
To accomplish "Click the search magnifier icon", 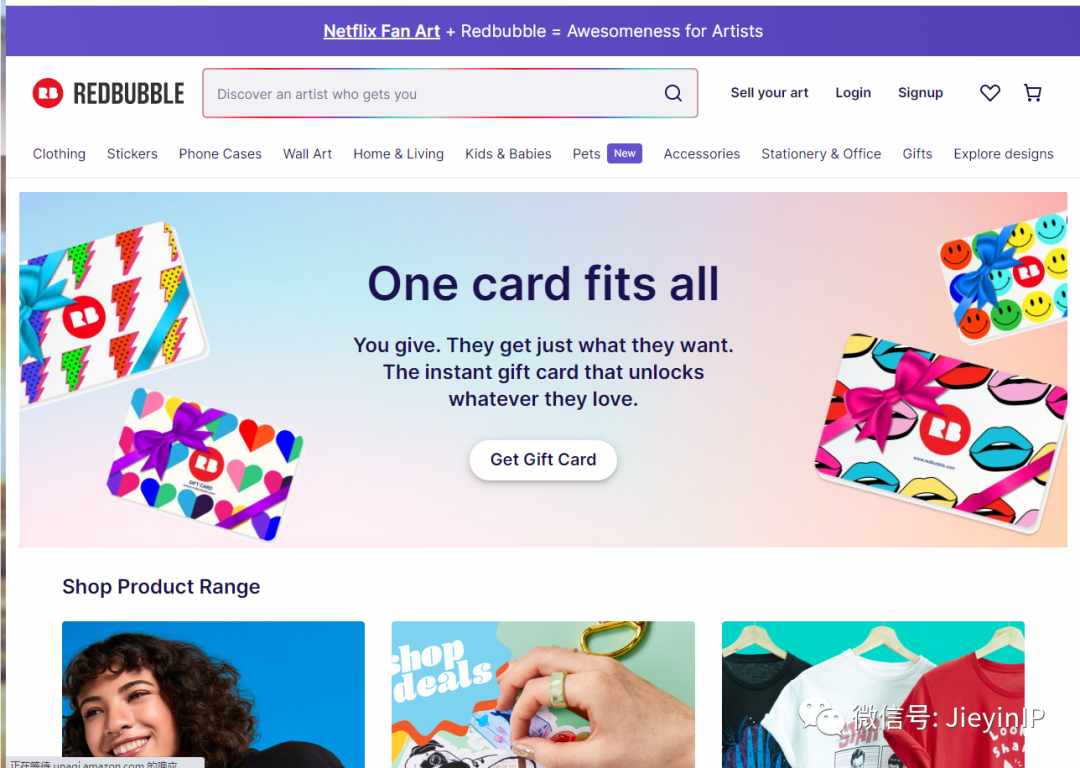I will click(x=673, y=93).
